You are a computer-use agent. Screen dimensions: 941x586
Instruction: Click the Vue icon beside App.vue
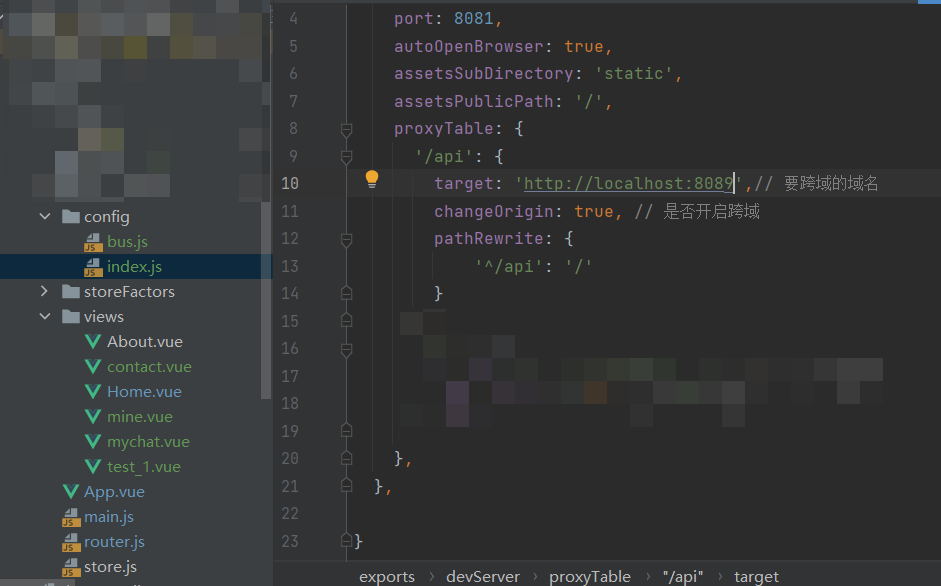pyautogui.click(x=71, y=492)
